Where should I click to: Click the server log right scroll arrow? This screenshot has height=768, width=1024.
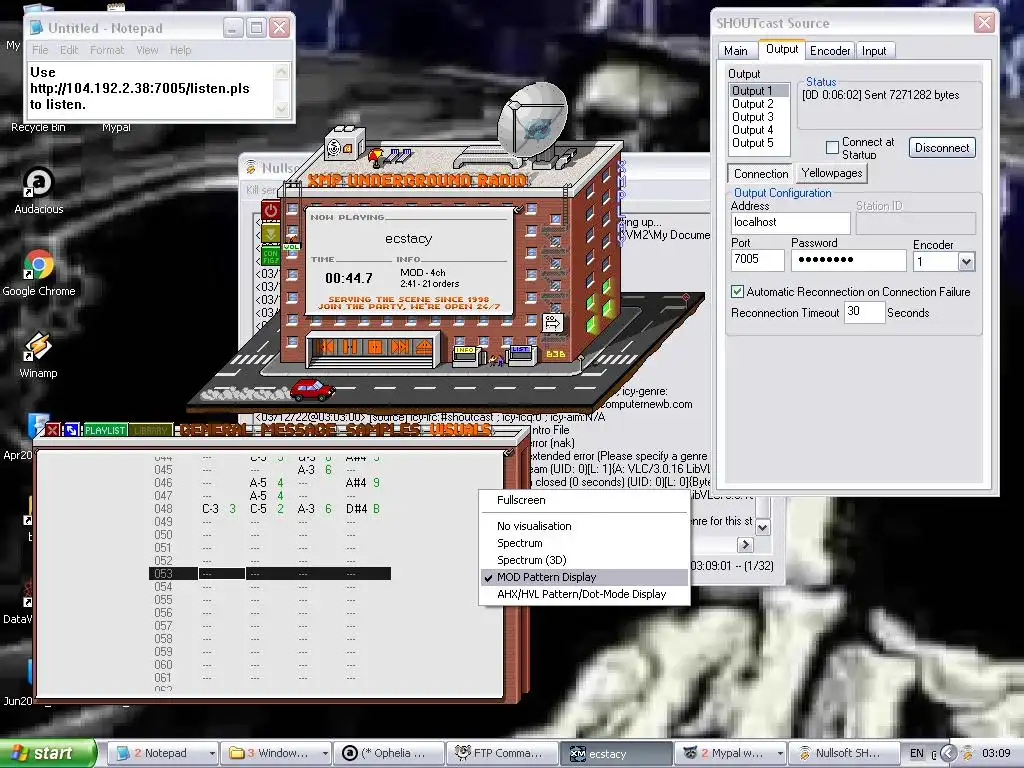744,545
